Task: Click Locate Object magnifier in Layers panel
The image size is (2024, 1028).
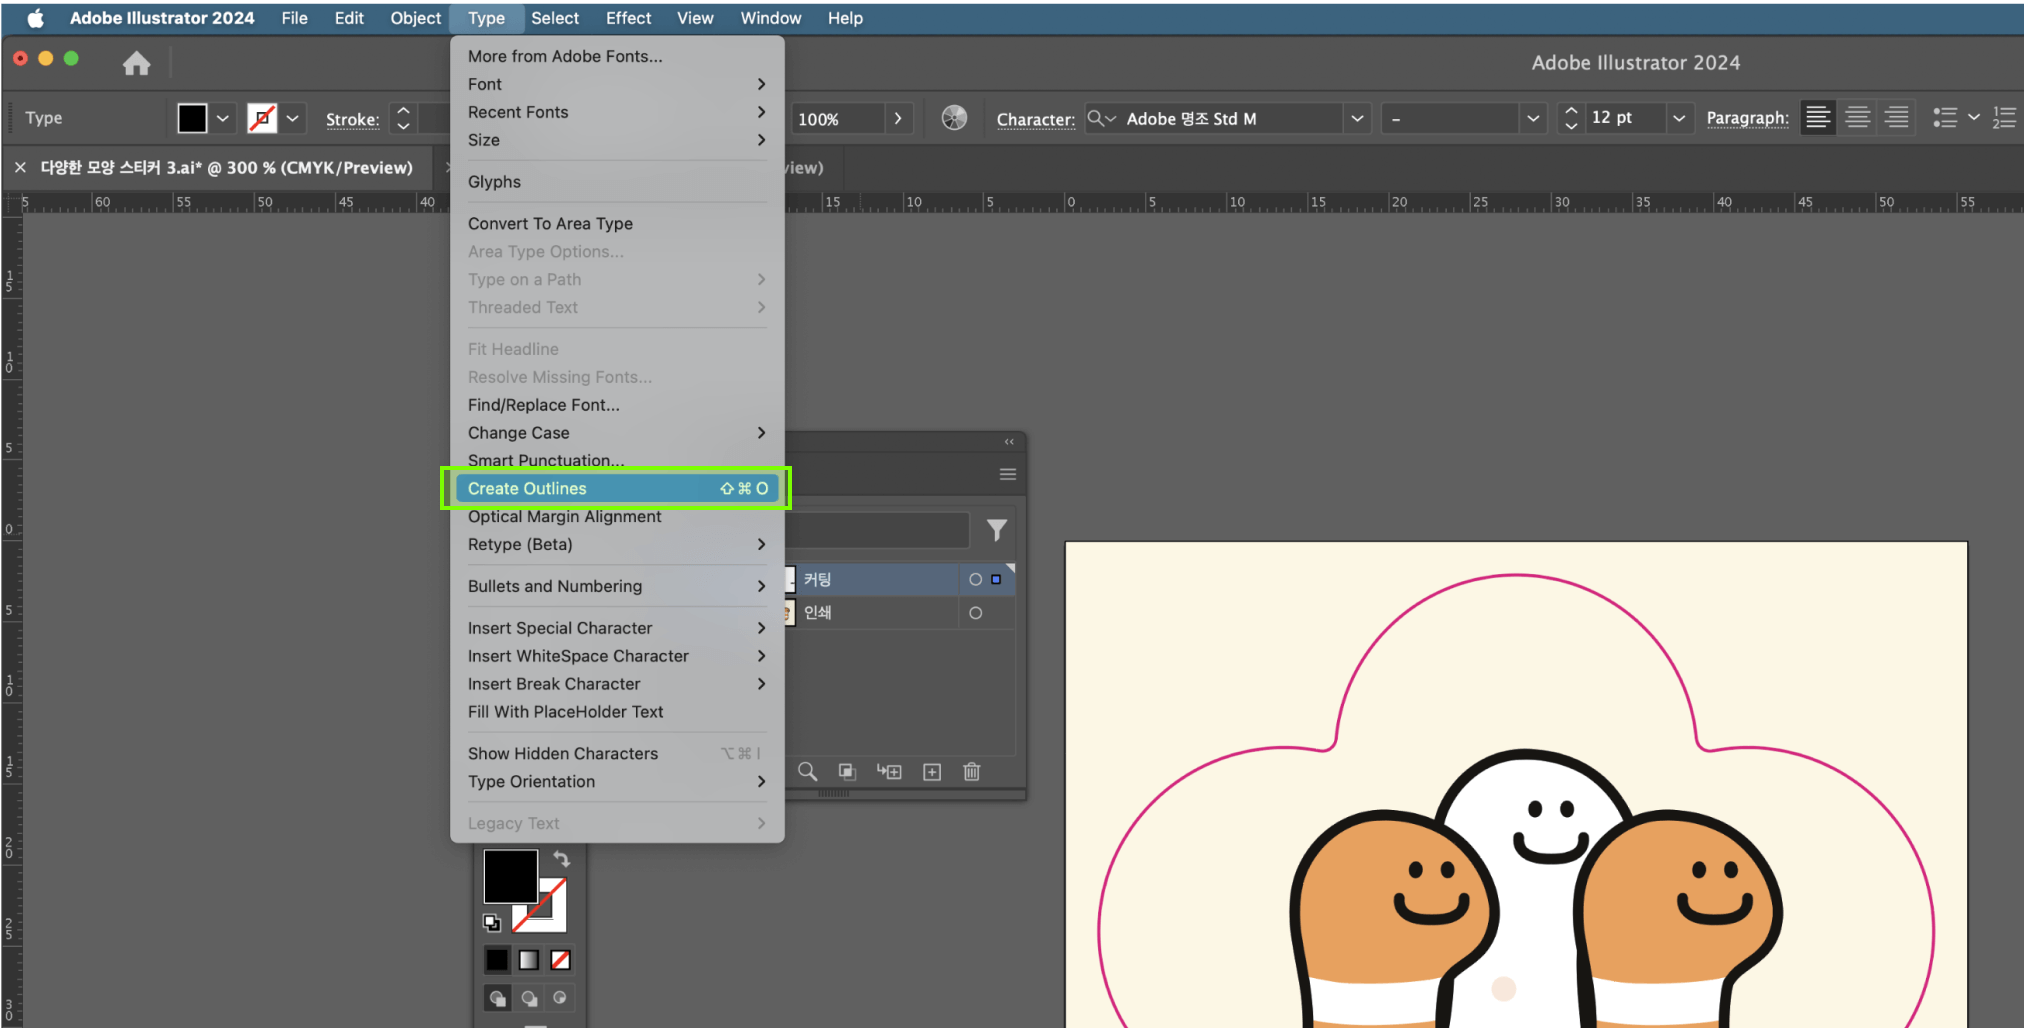Action: 807,771
